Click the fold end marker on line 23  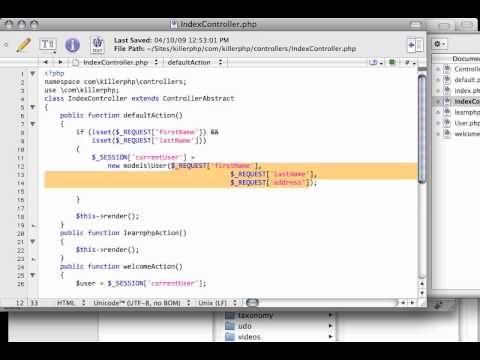(33, 259)
